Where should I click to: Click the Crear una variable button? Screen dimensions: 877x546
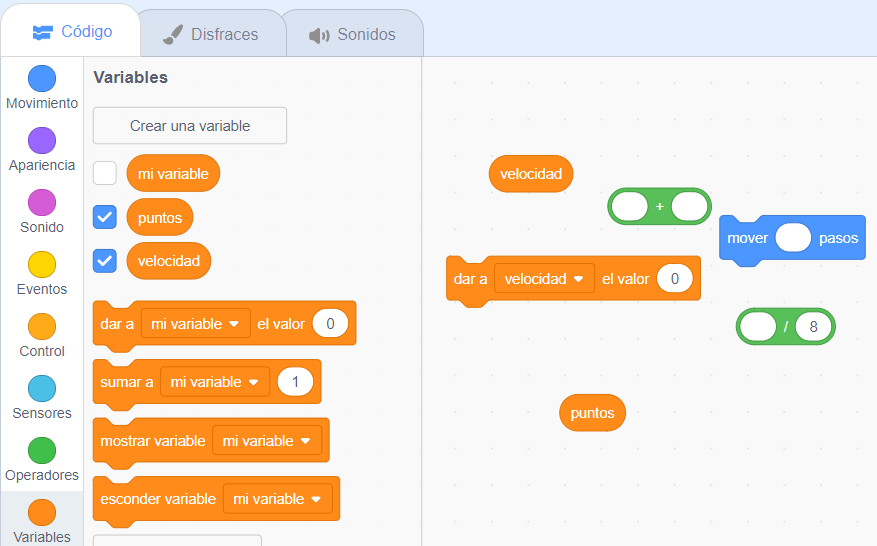[190, 126]
